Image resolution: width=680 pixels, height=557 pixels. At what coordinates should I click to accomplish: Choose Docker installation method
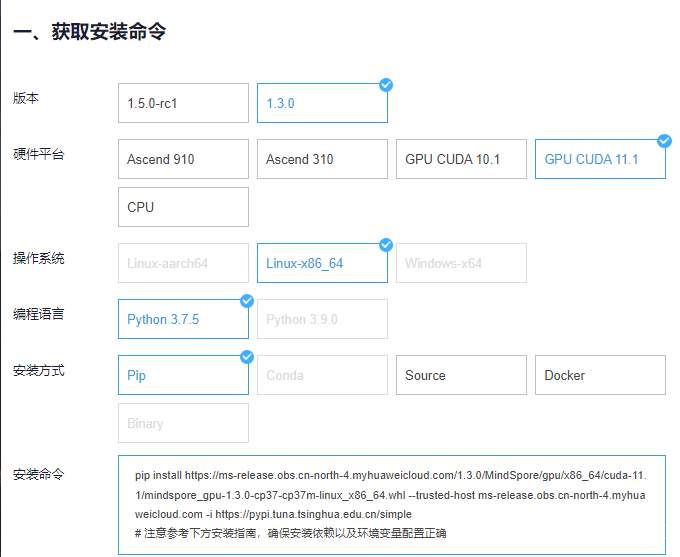point(600,375)
